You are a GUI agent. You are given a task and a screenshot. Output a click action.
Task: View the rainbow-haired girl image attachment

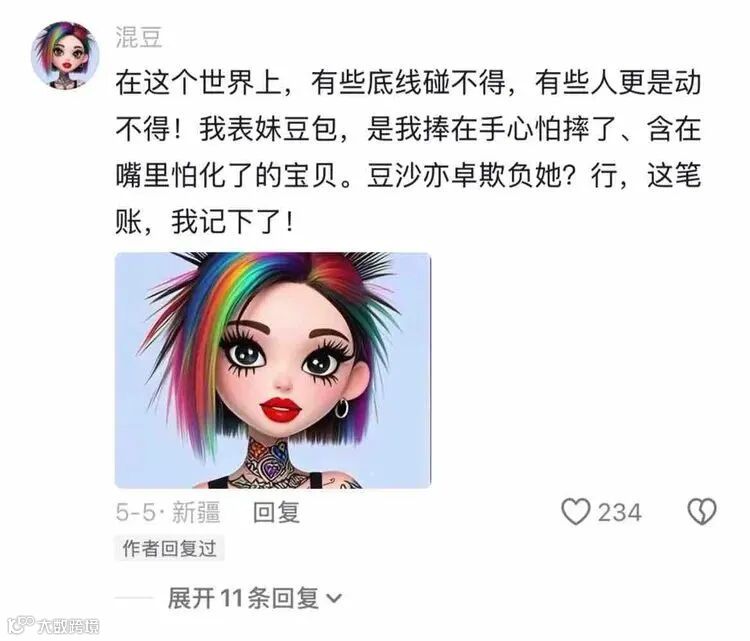pos(273,370)
